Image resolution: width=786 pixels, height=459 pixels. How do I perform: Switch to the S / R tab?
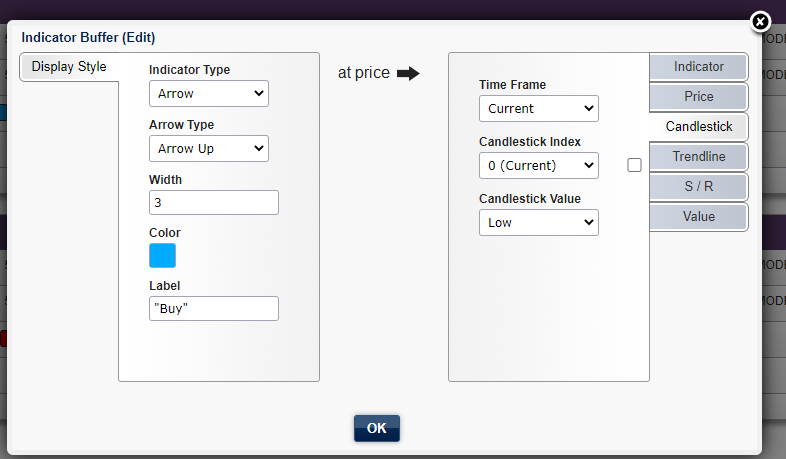pyautogui.click(x=698, y=186)
